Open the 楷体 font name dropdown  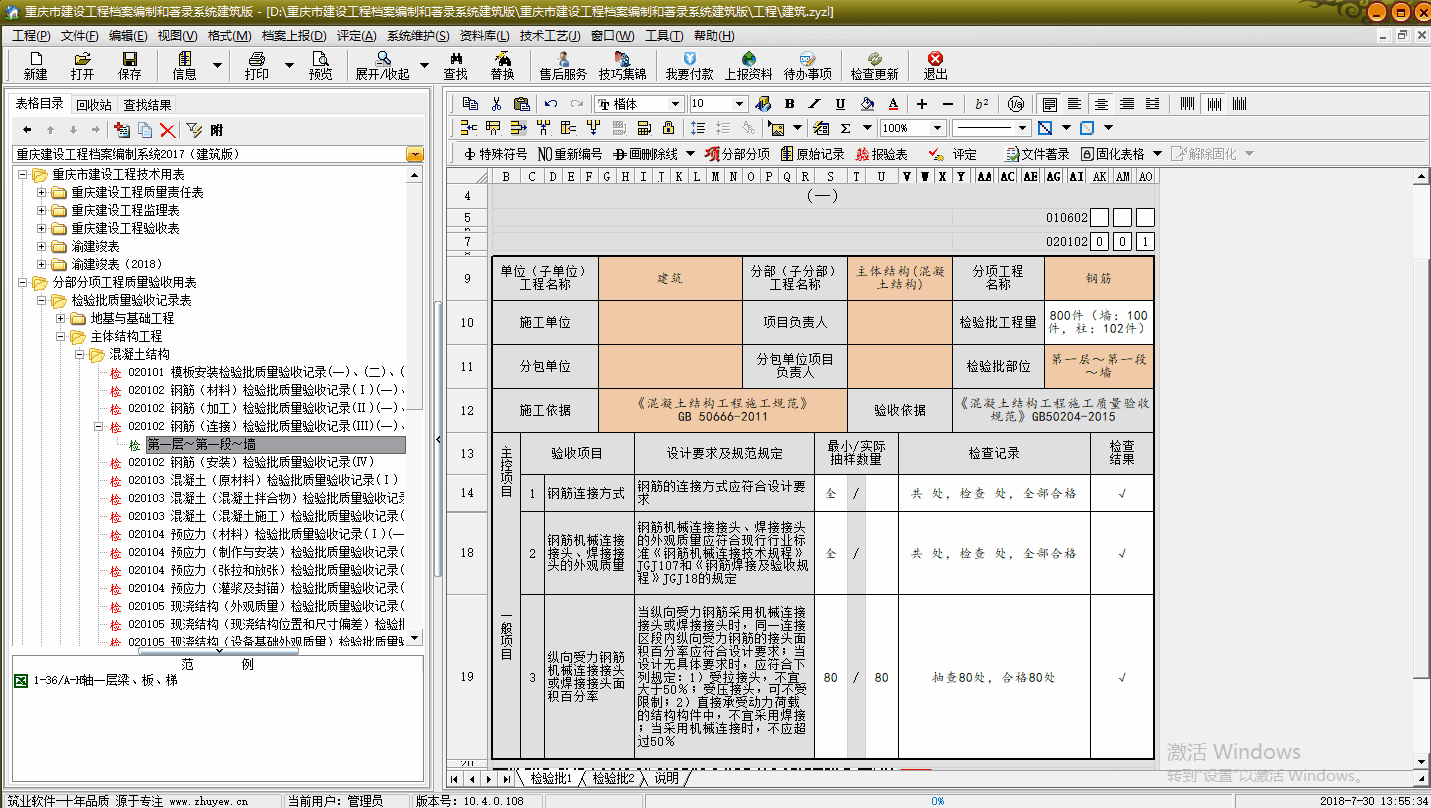pos(676,104)
